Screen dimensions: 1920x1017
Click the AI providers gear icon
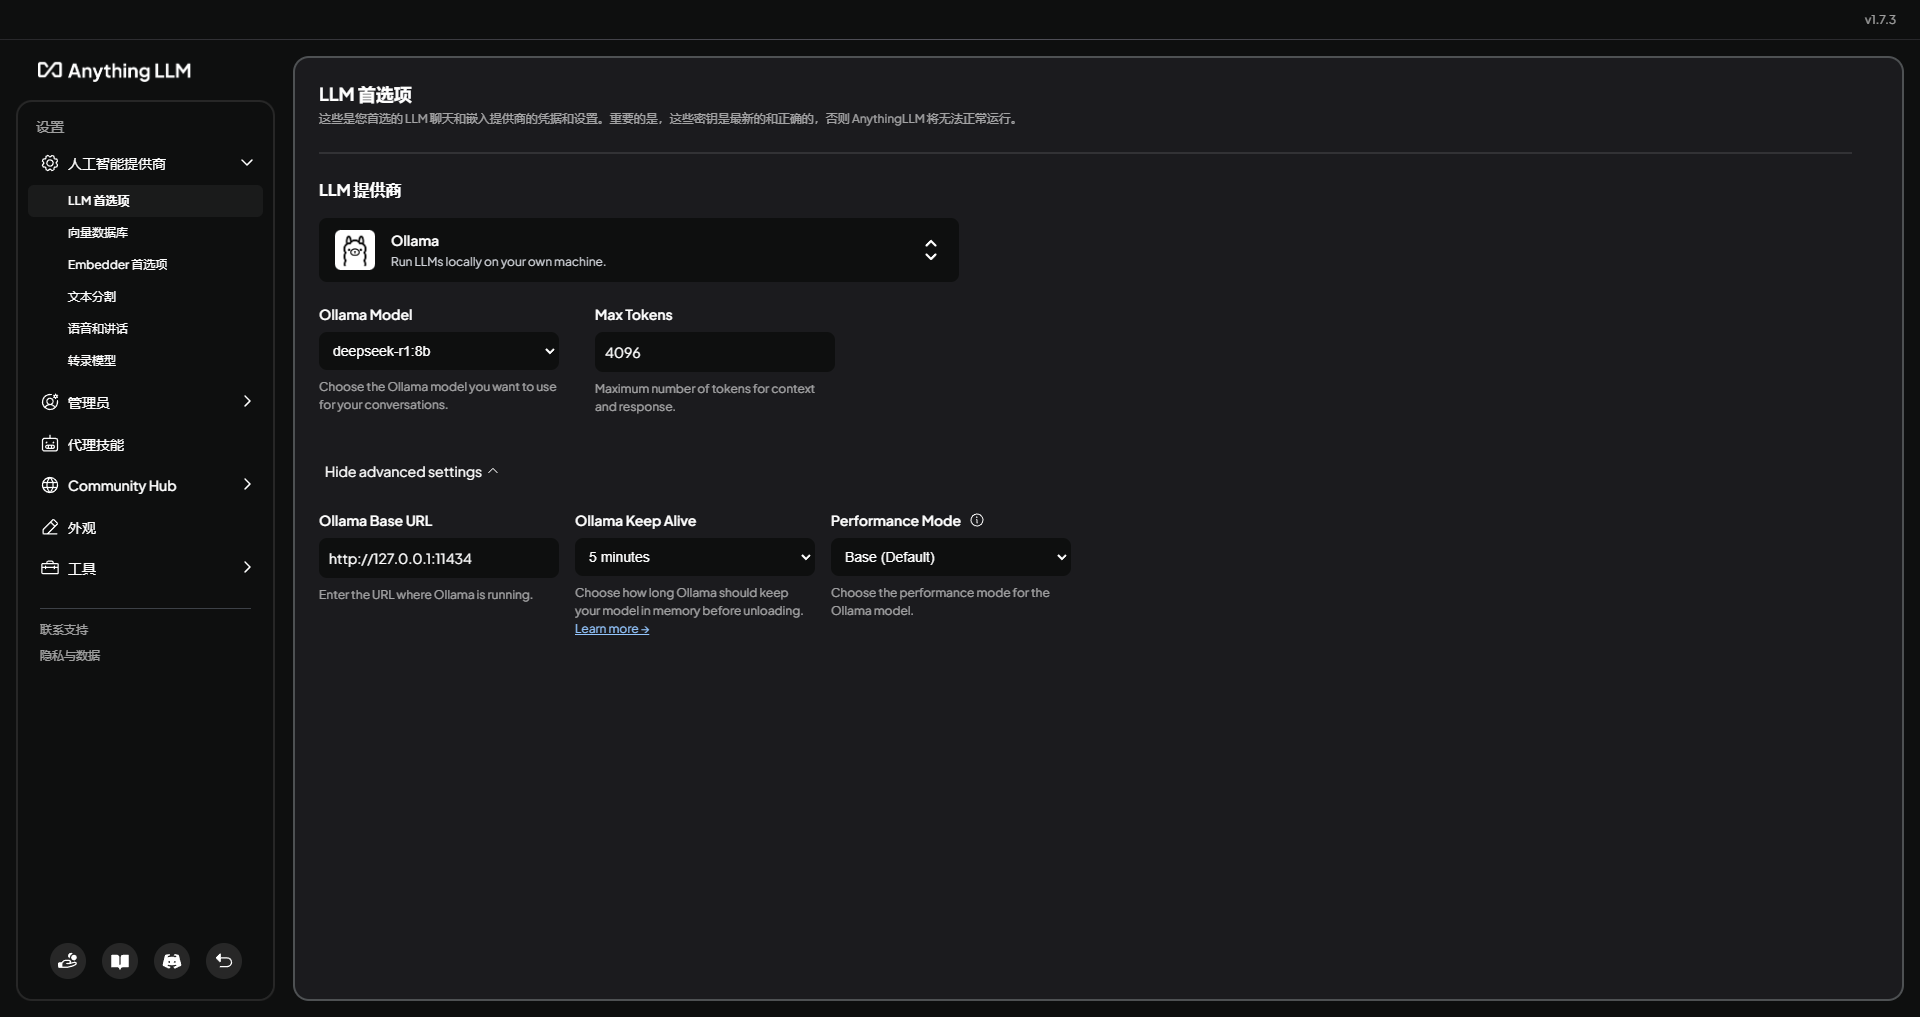click(50, 163)
